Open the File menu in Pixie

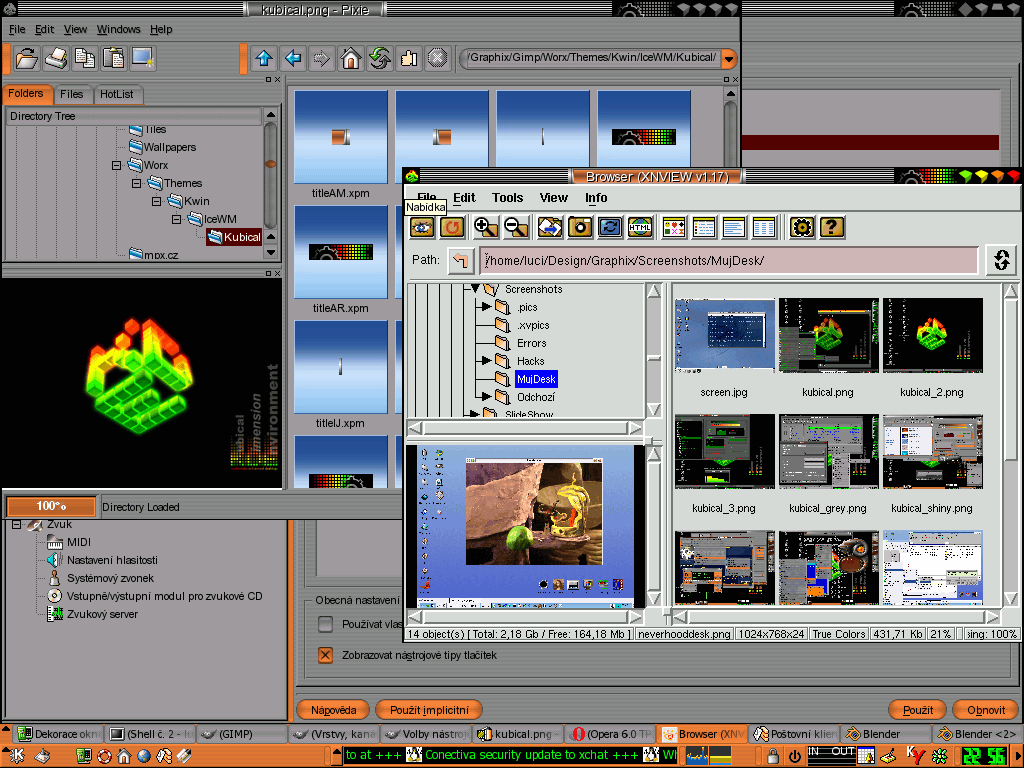point(17,29)
